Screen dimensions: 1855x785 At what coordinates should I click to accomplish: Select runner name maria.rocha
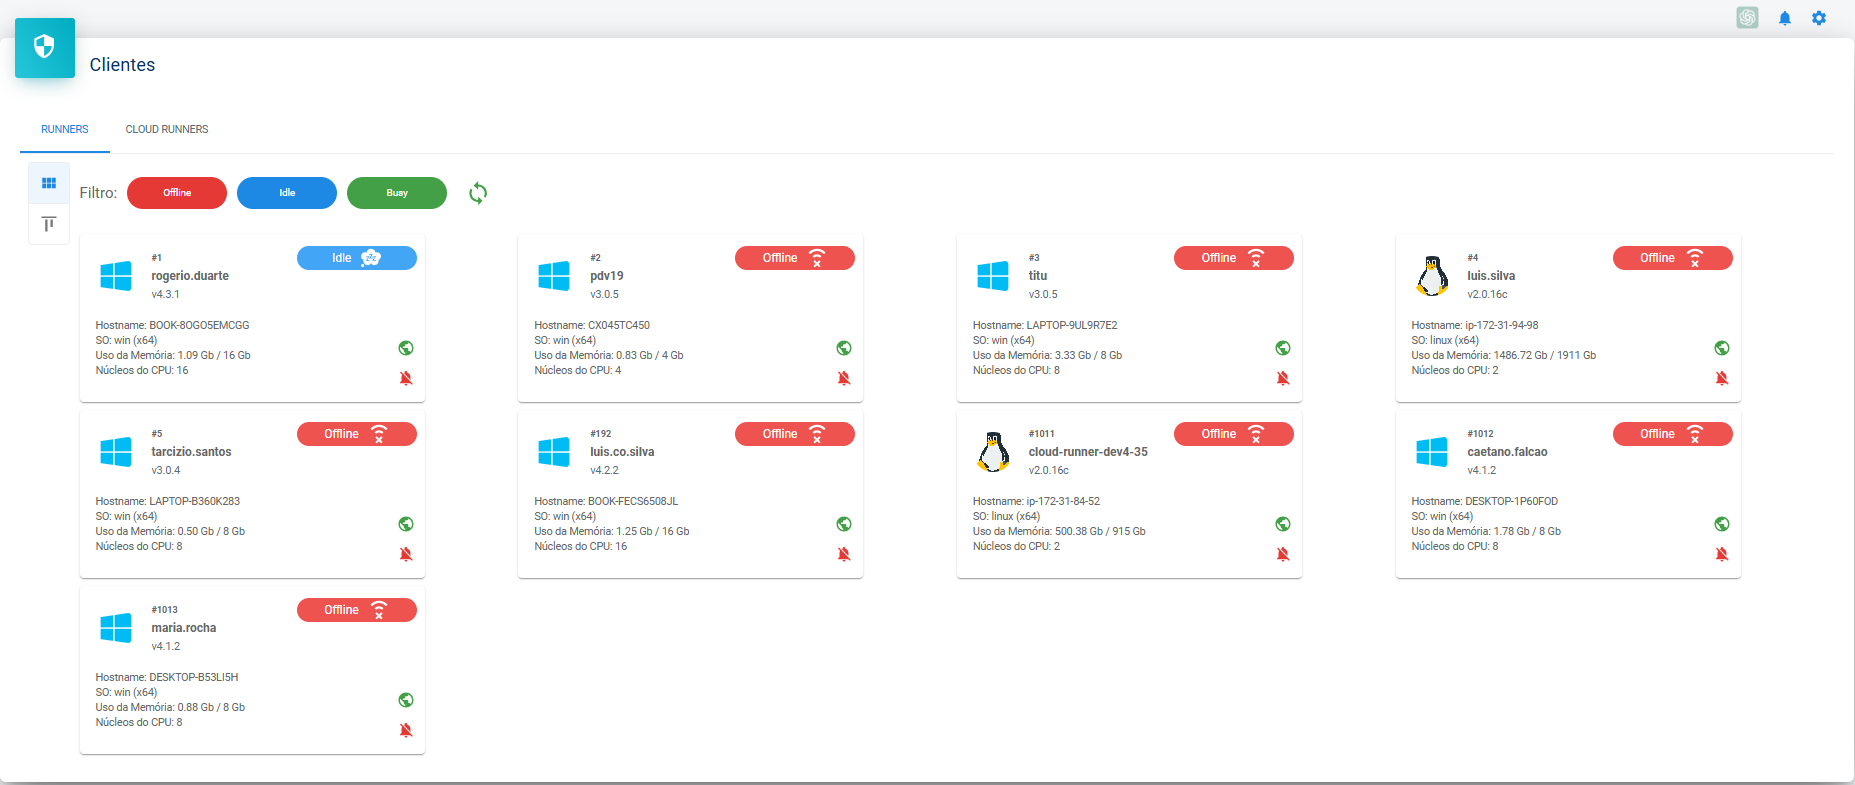[x=184, y=628]
